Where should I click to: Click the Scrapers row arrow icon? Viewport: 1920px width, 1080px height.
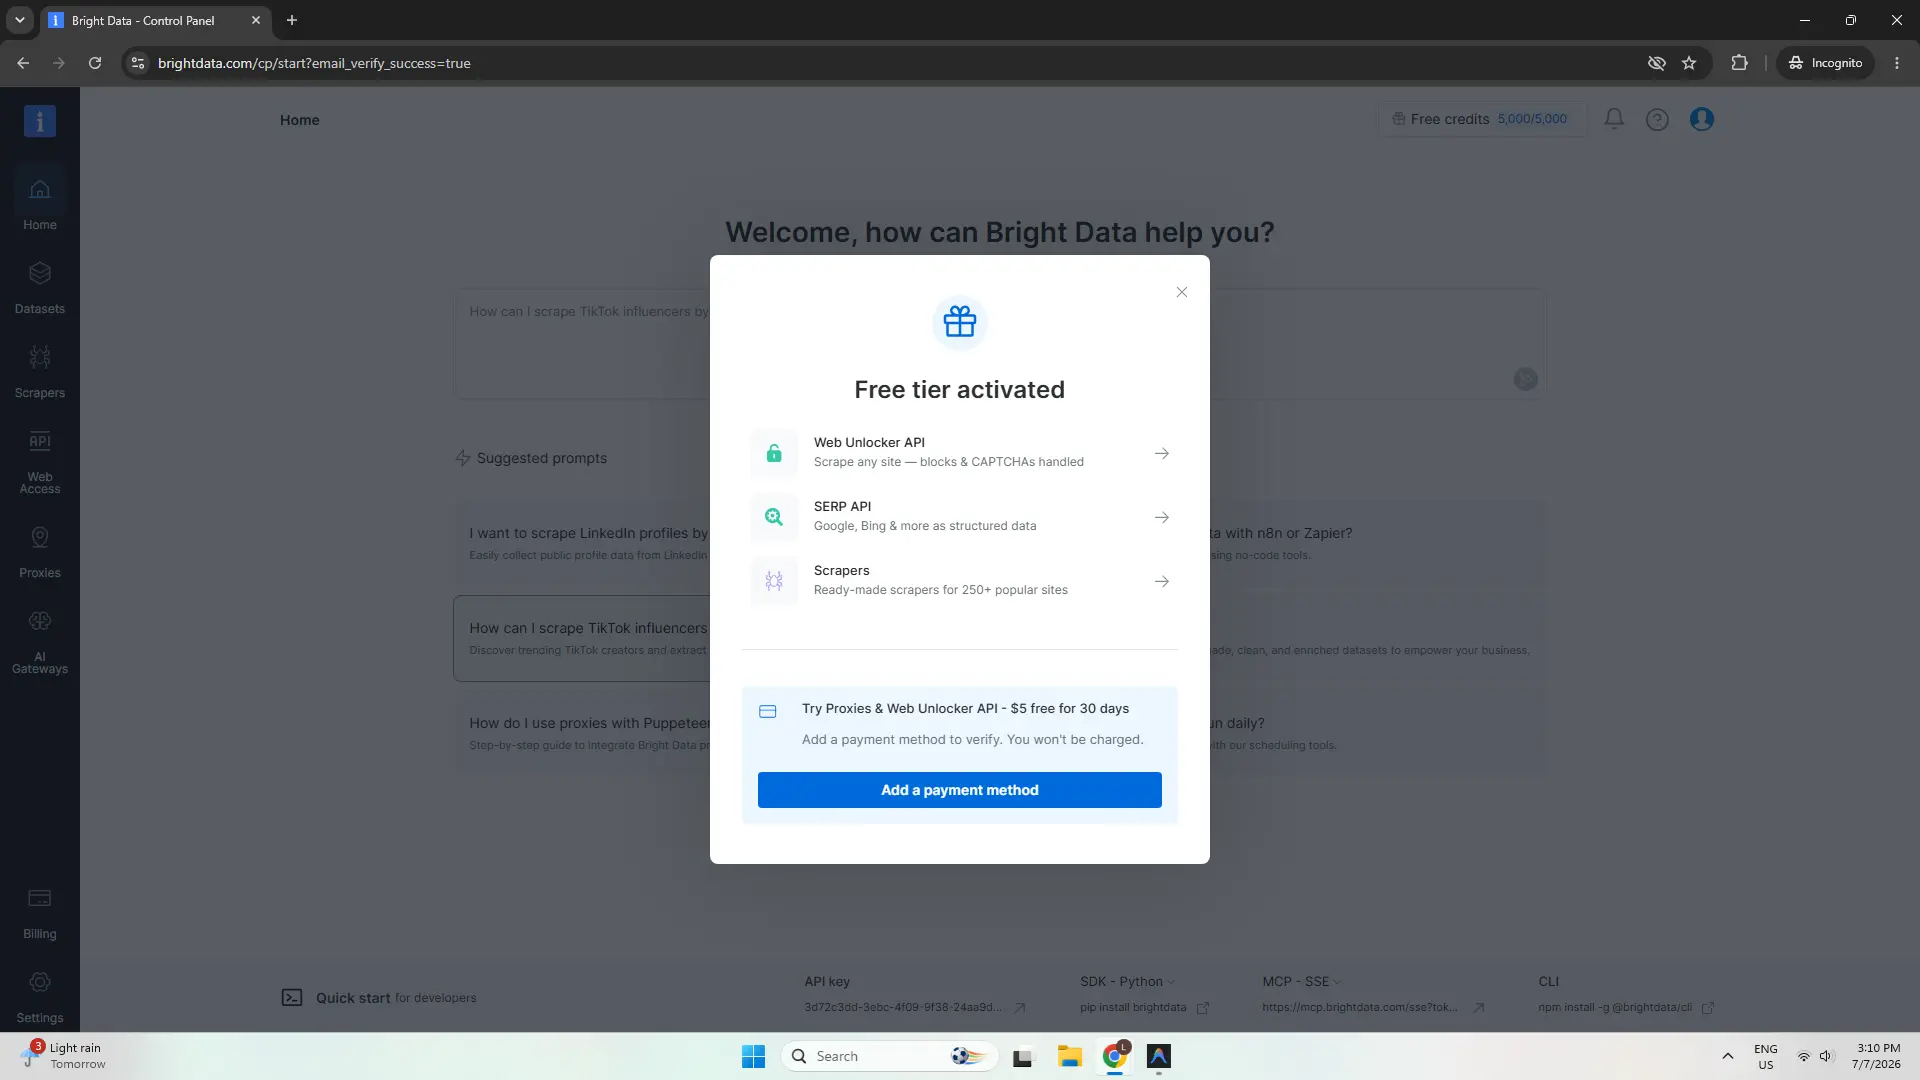coord(1161,581)
